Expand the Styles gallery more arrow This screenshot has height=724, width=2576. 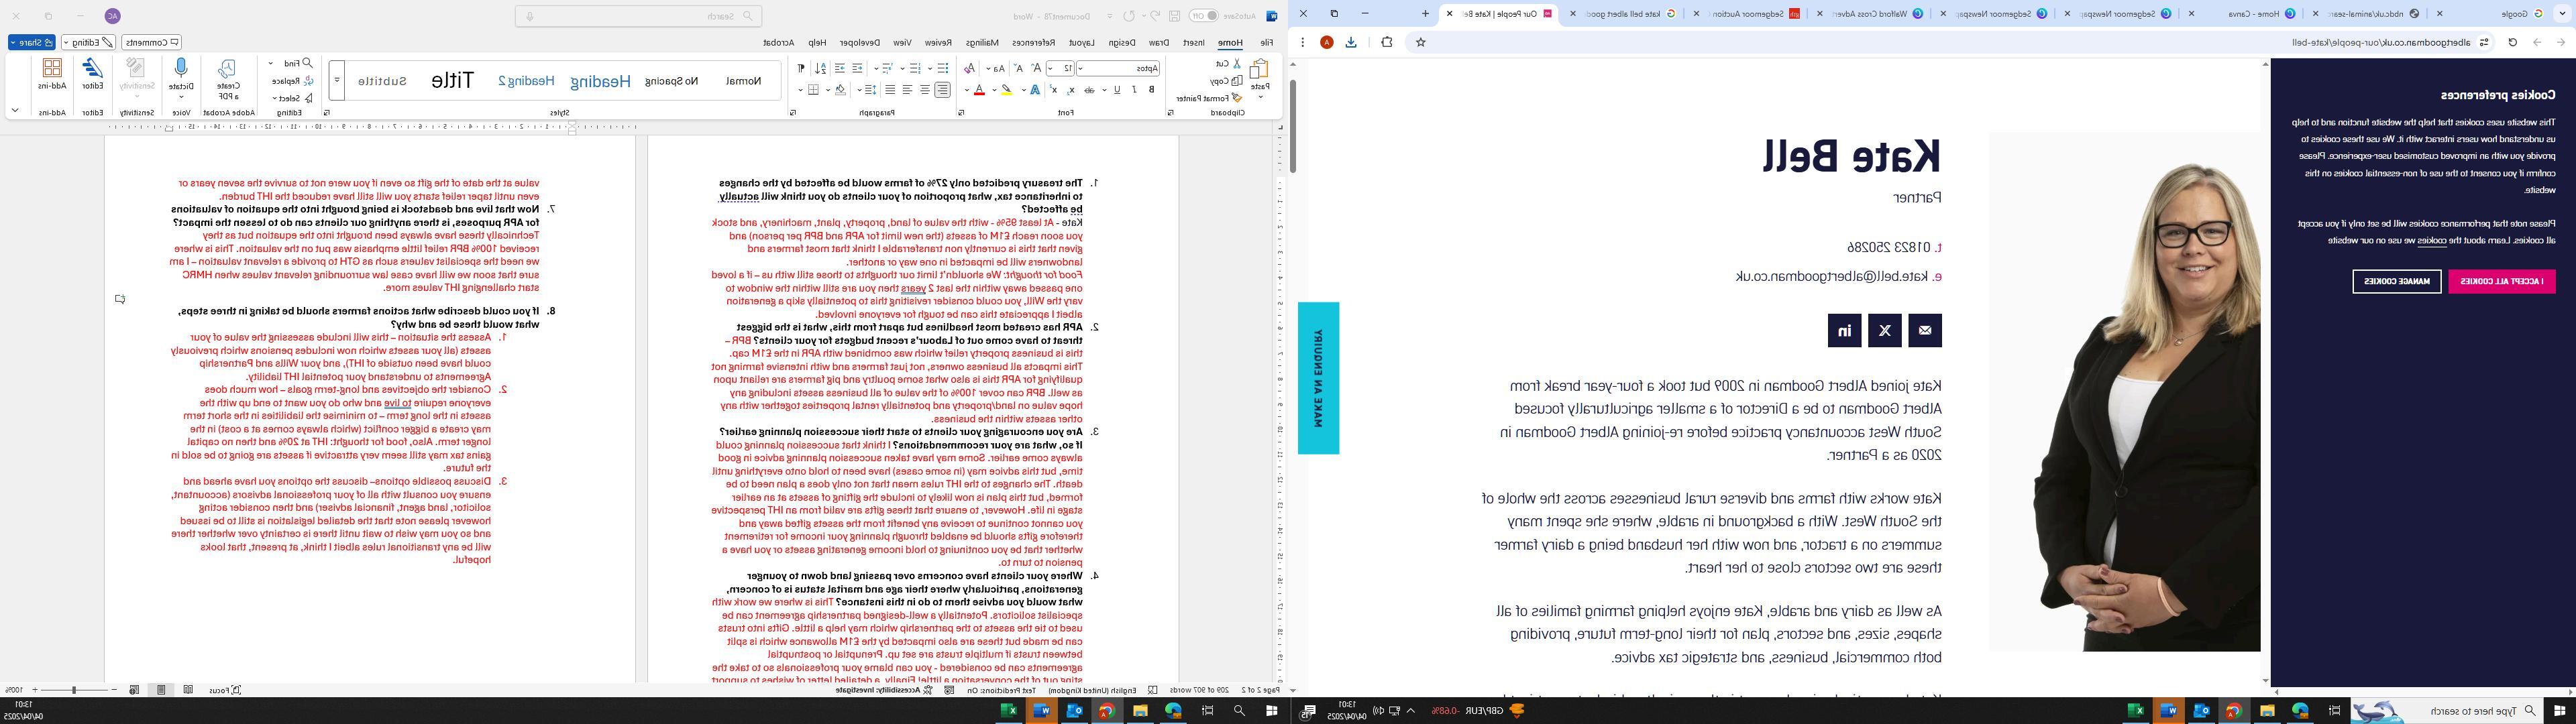coord(337,81)
